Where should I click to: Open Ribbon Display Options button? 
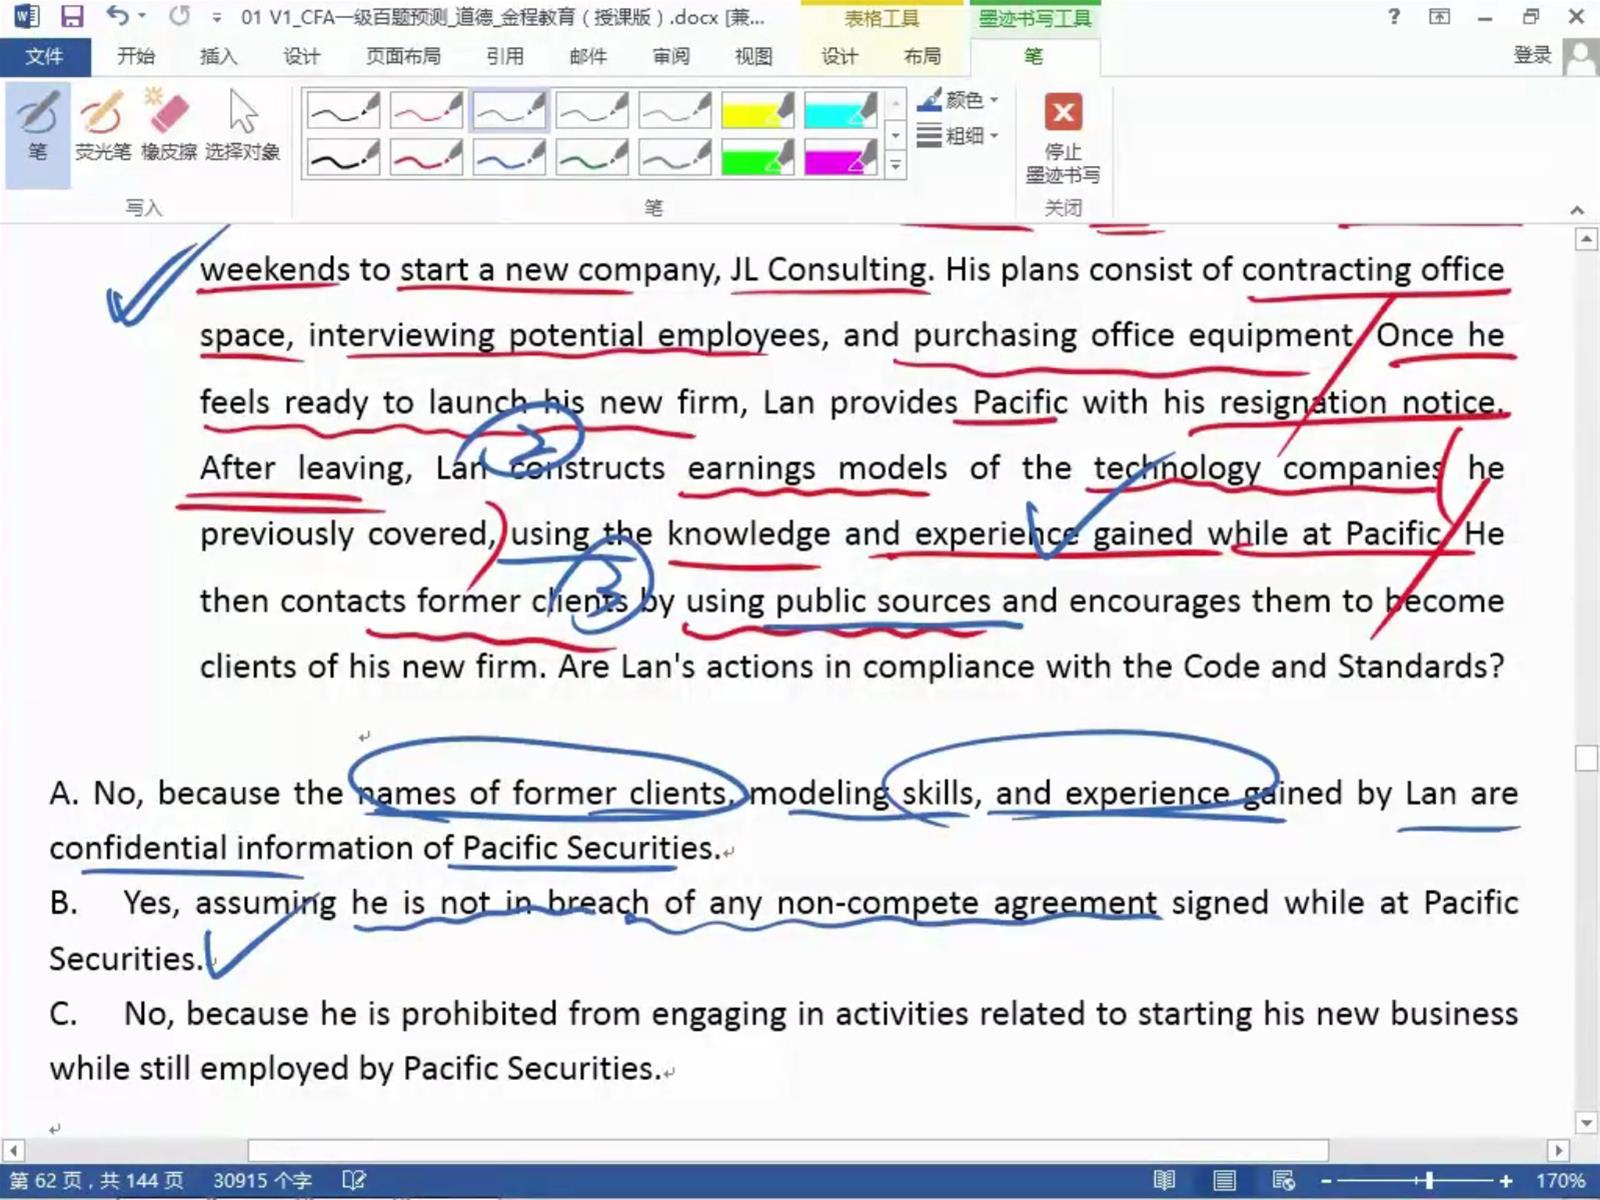1439,17
